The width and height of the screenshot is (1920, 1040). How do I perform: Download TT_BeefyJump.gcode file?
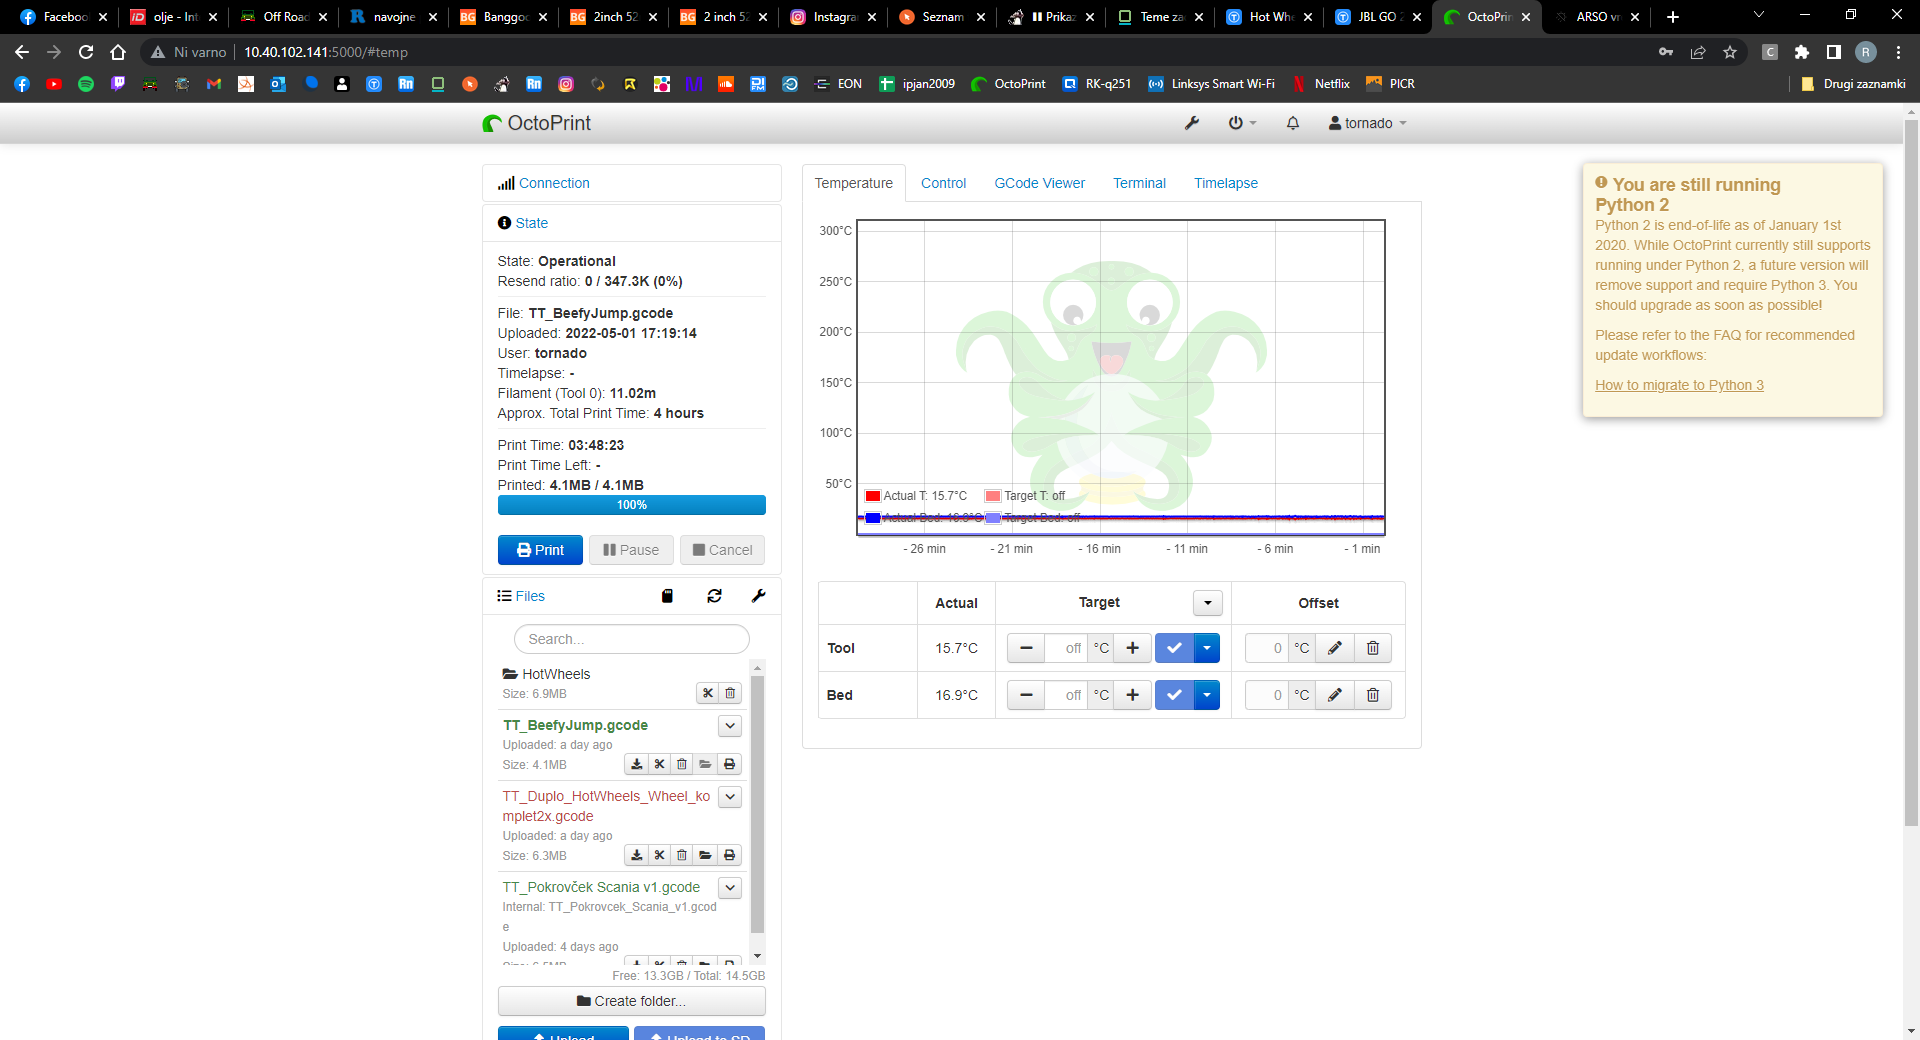[x=637, y=764]
